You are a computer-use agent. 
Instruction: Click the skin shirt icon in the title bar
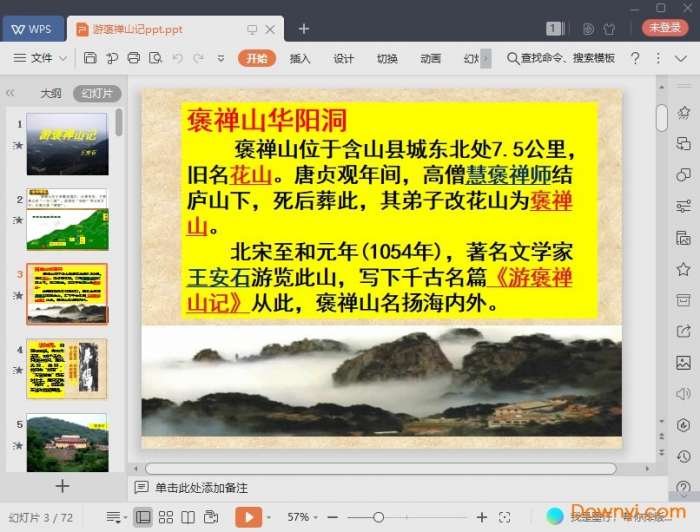point(609,29)
